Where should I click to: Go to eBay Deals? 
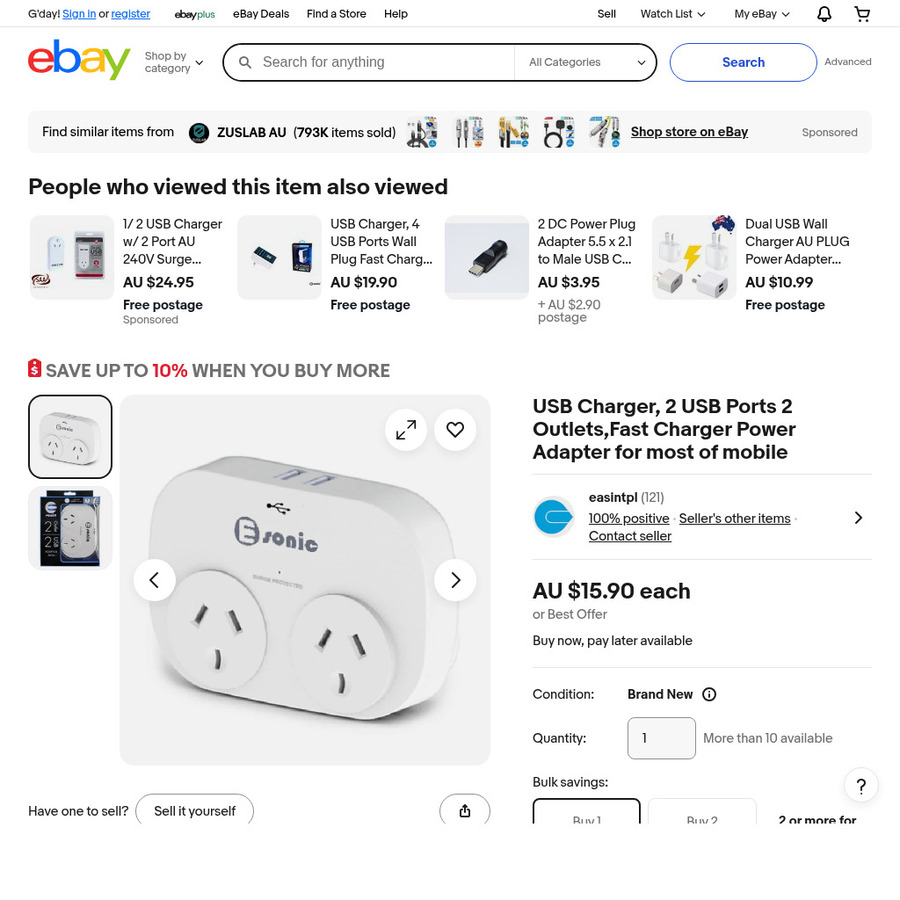[261, 14]
